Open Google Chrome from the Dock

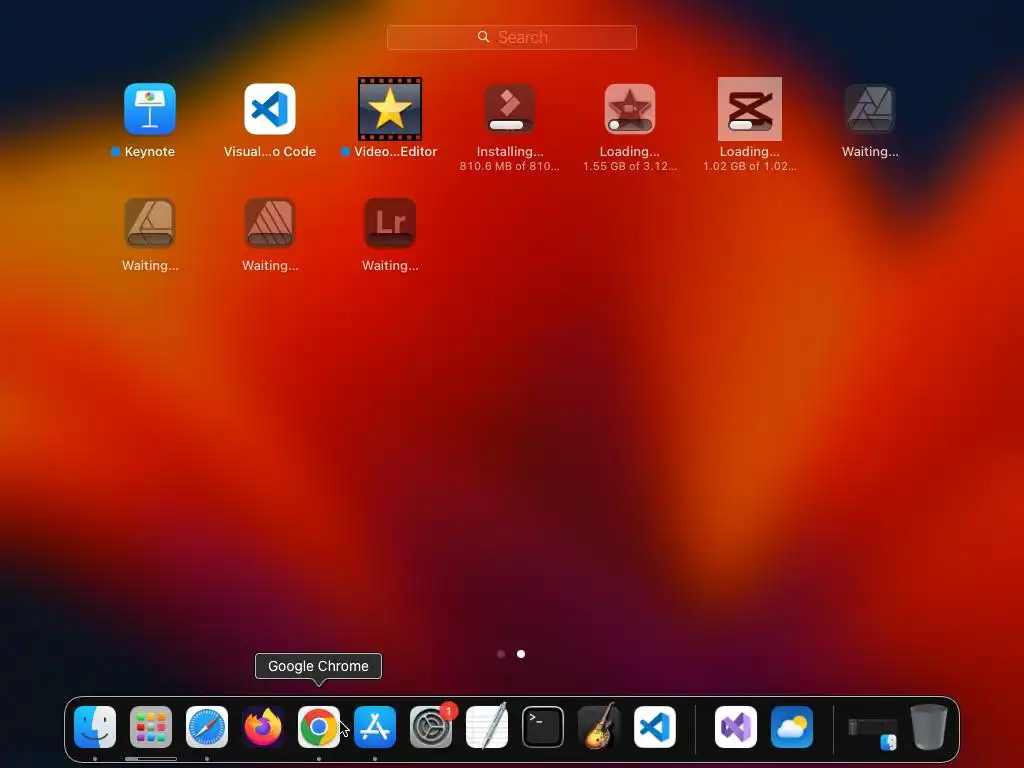[319, 727]
